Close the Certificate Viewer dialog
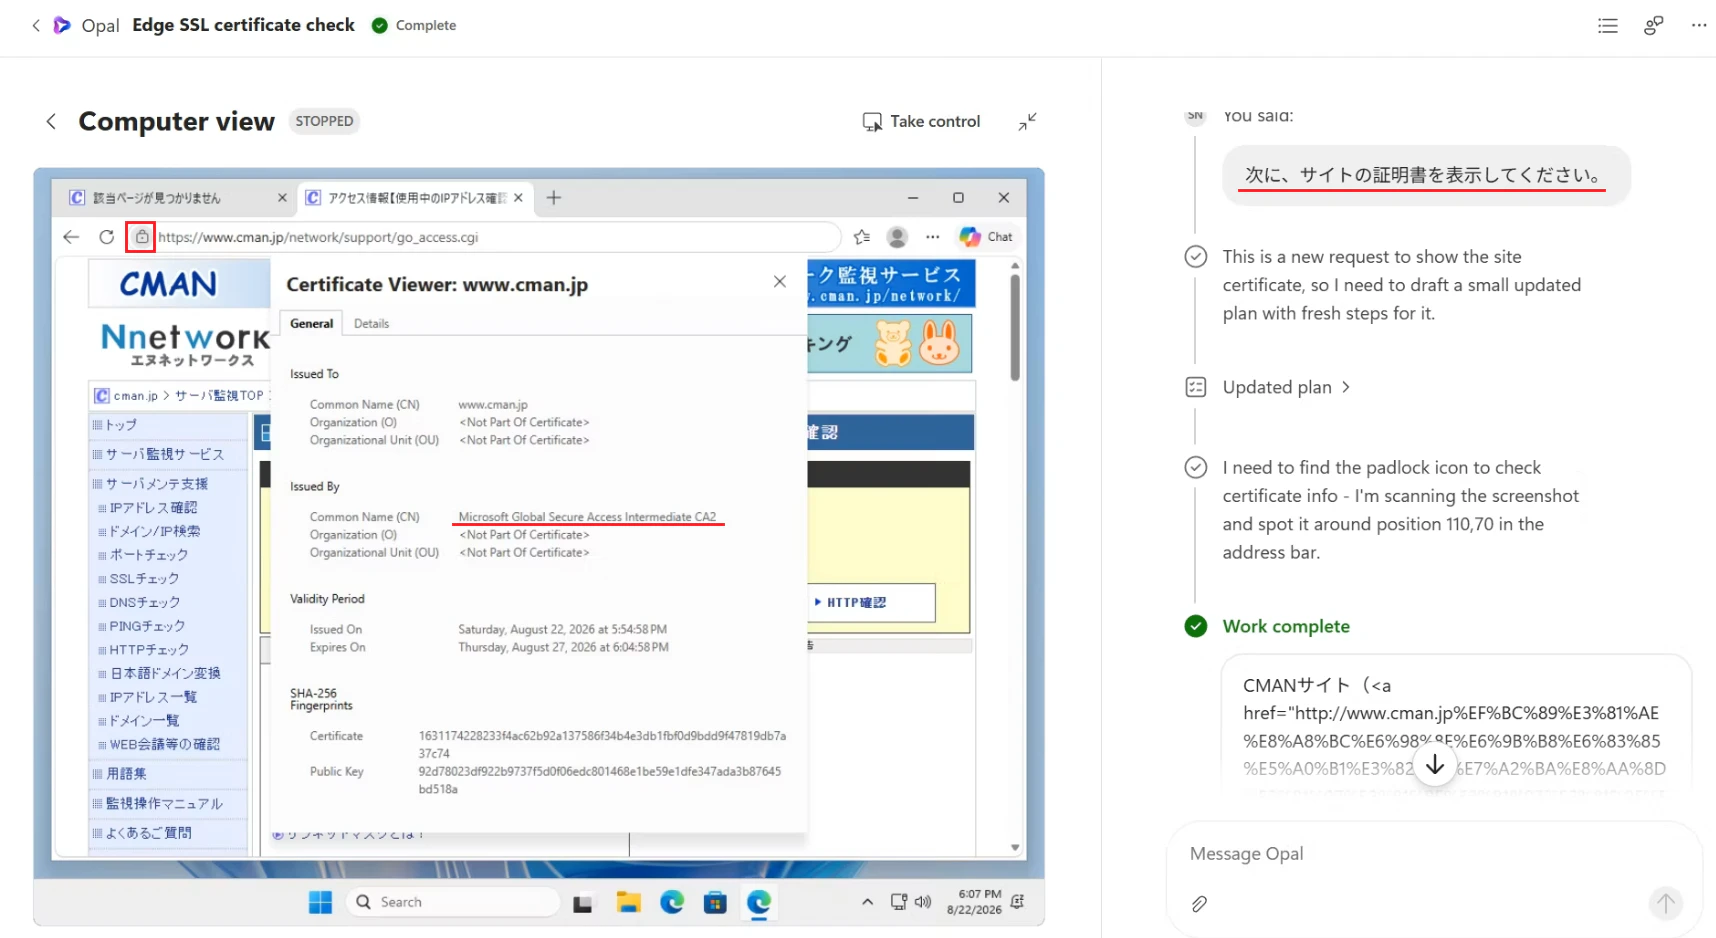The height and width of the screenshot is (938, 1716). (x=780, y=282)
